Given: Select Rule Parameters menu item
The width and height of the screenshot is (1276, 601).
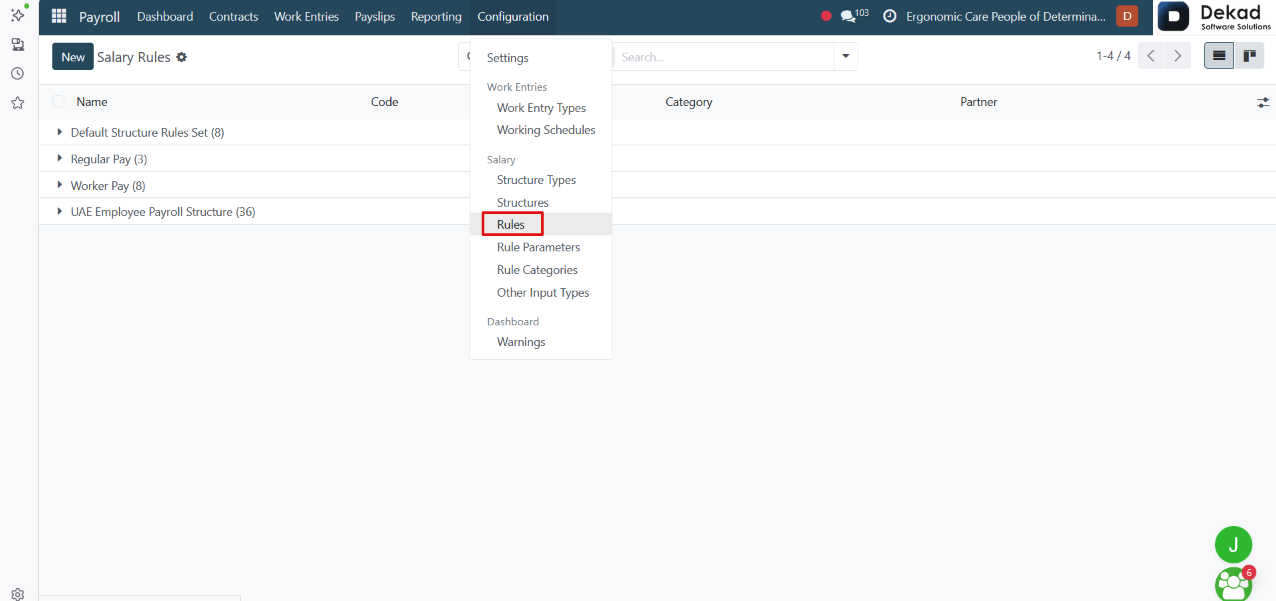Looking at the screenshot, I should pyautogui.click(x=538, y=247).
